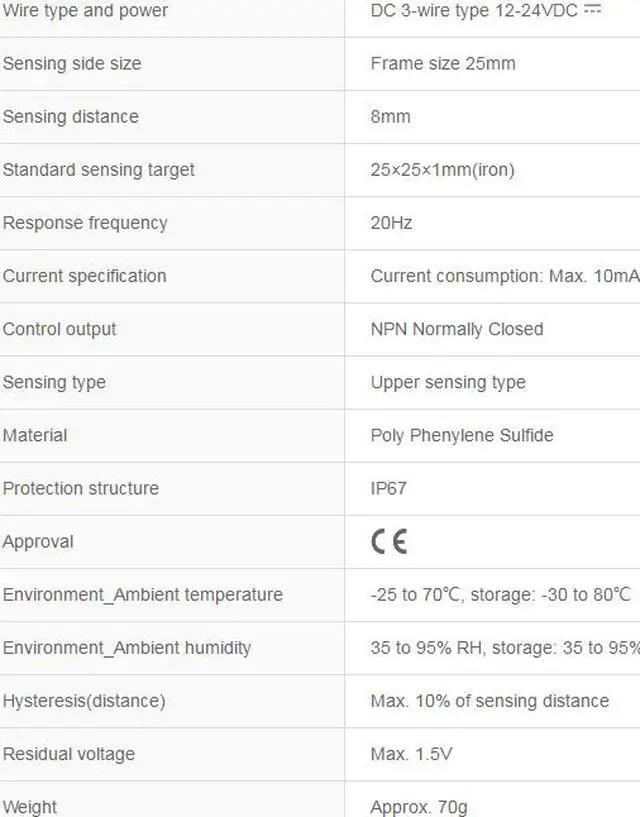Select the 'Approx. 70g' weight value

pyautogui.click(x=418, y=806)
